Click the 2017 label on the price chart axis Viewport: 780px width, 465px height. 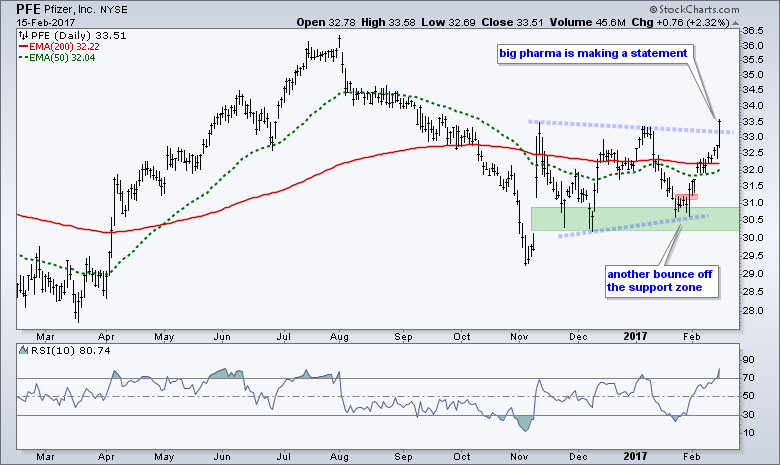(x=635, y=337)
